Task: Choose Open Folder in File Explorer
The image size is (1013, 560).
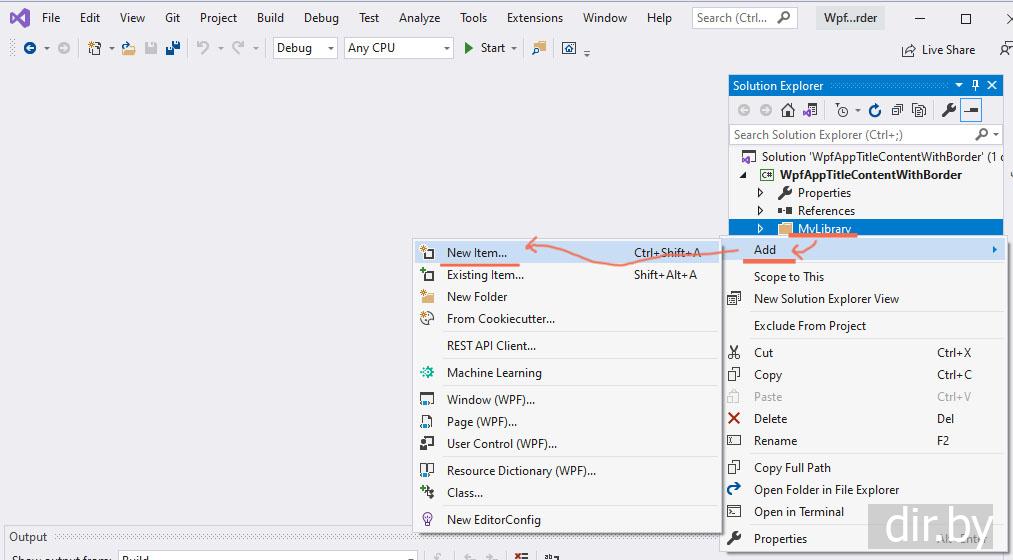Action: coord(826,490)
